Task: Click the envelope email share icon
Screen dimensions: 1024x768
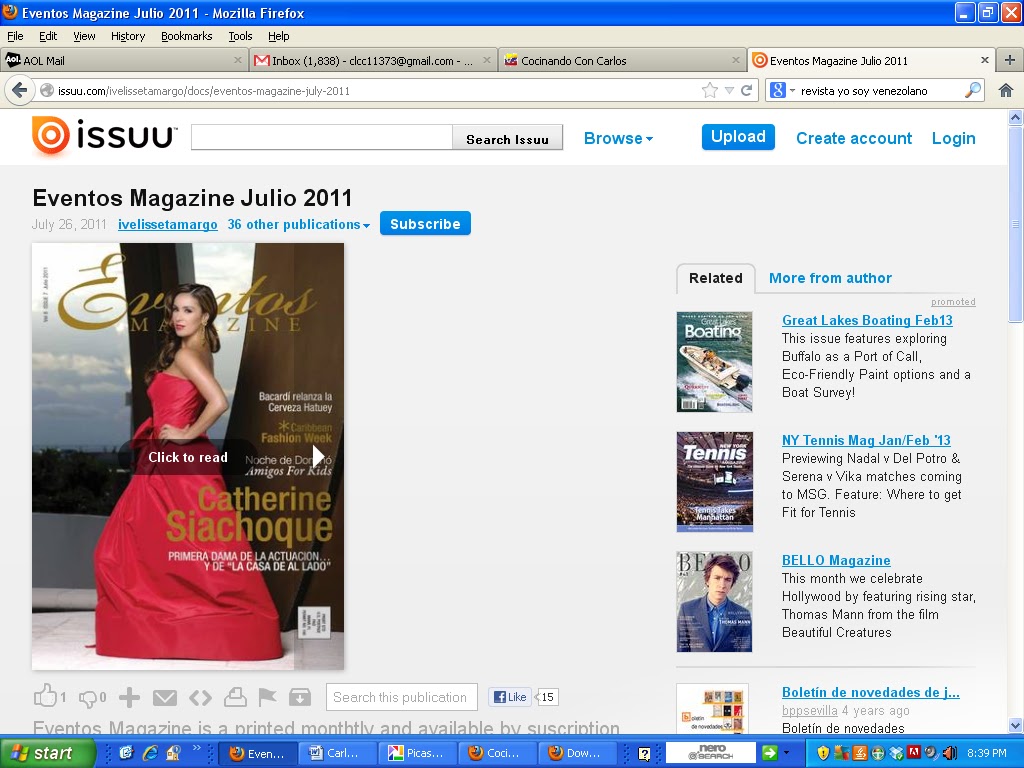Action: 165,698
